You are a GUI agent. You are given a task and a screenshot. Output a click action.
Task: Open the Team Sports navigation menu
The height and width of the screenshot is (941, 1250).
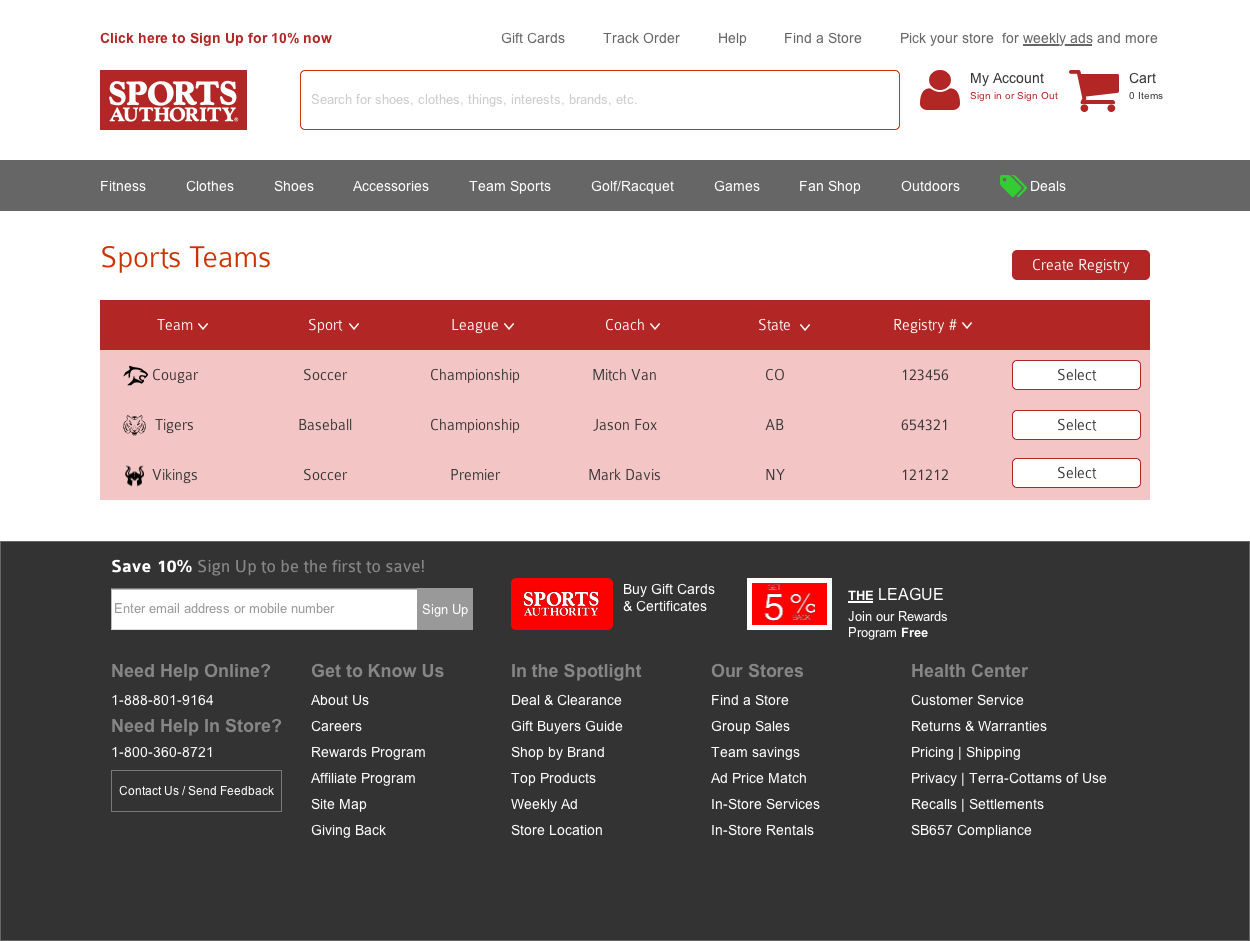tap(510, 186)
